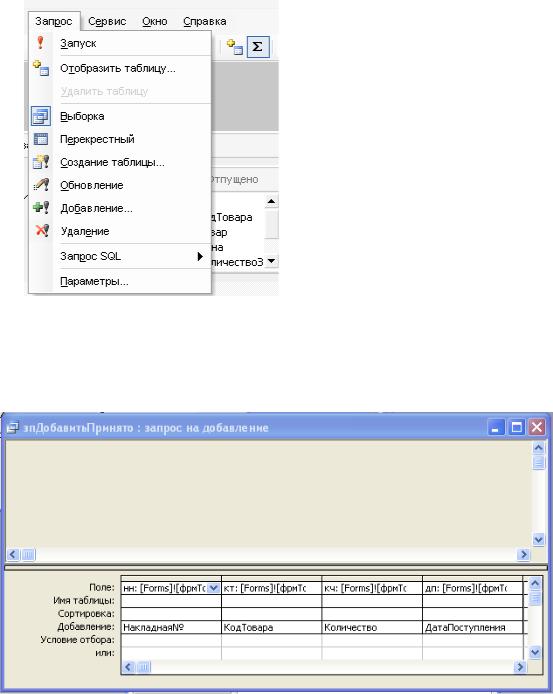Screen dimensions: 553x694
Task: Click the Select query icon beside Выборка
Action: [41, 116]
